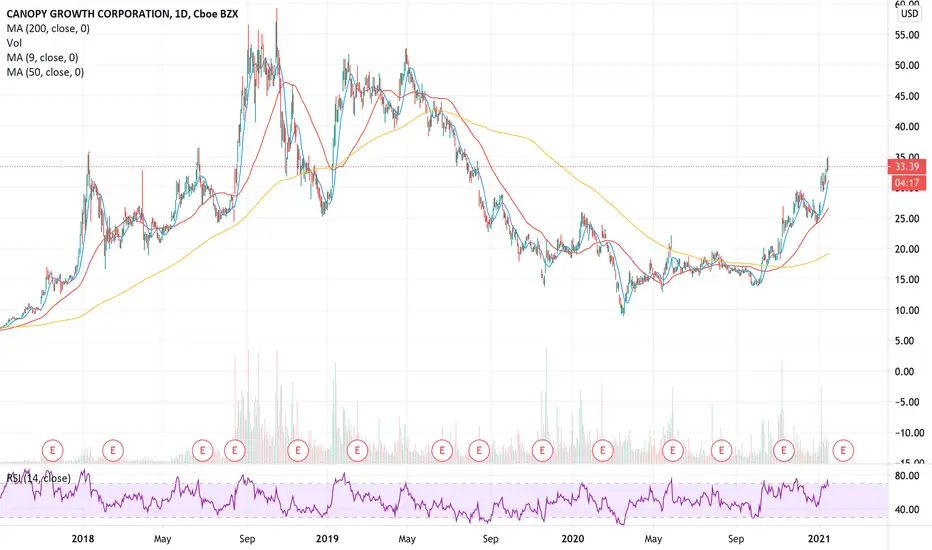The width and height of the screenshot is (932, 550).
Task: Open the upcoming earnings marker after 2021
Action: point(843,451)
